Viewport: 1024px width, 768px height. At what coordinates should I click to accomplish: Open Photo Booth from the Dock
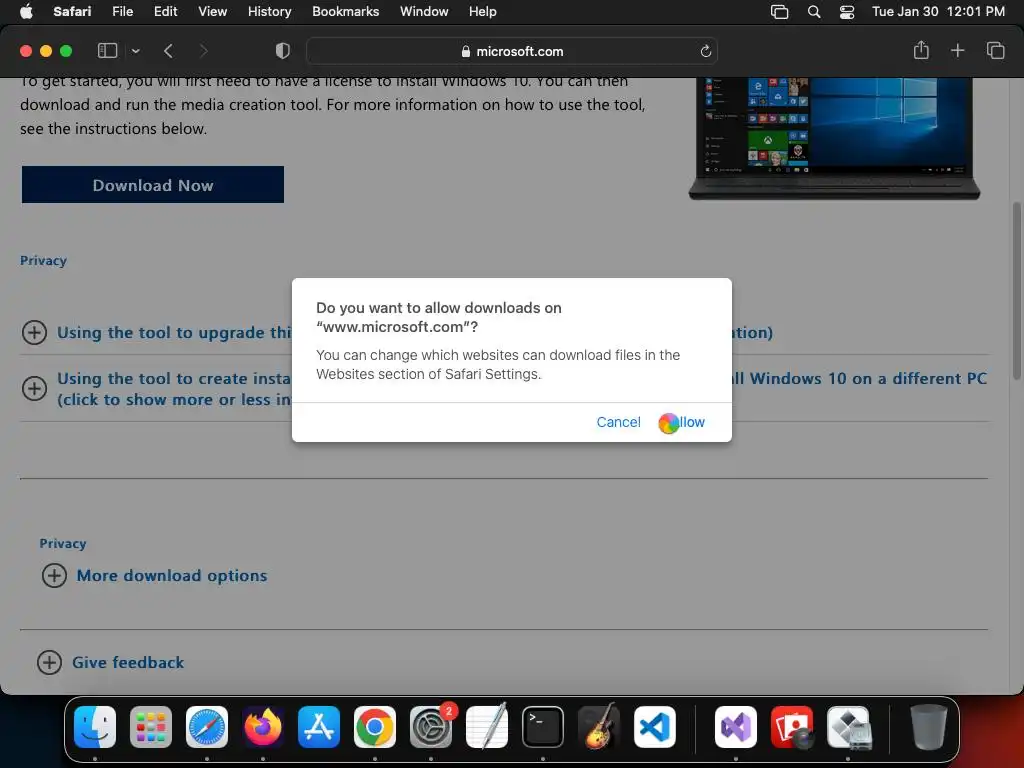click(792, 726)
